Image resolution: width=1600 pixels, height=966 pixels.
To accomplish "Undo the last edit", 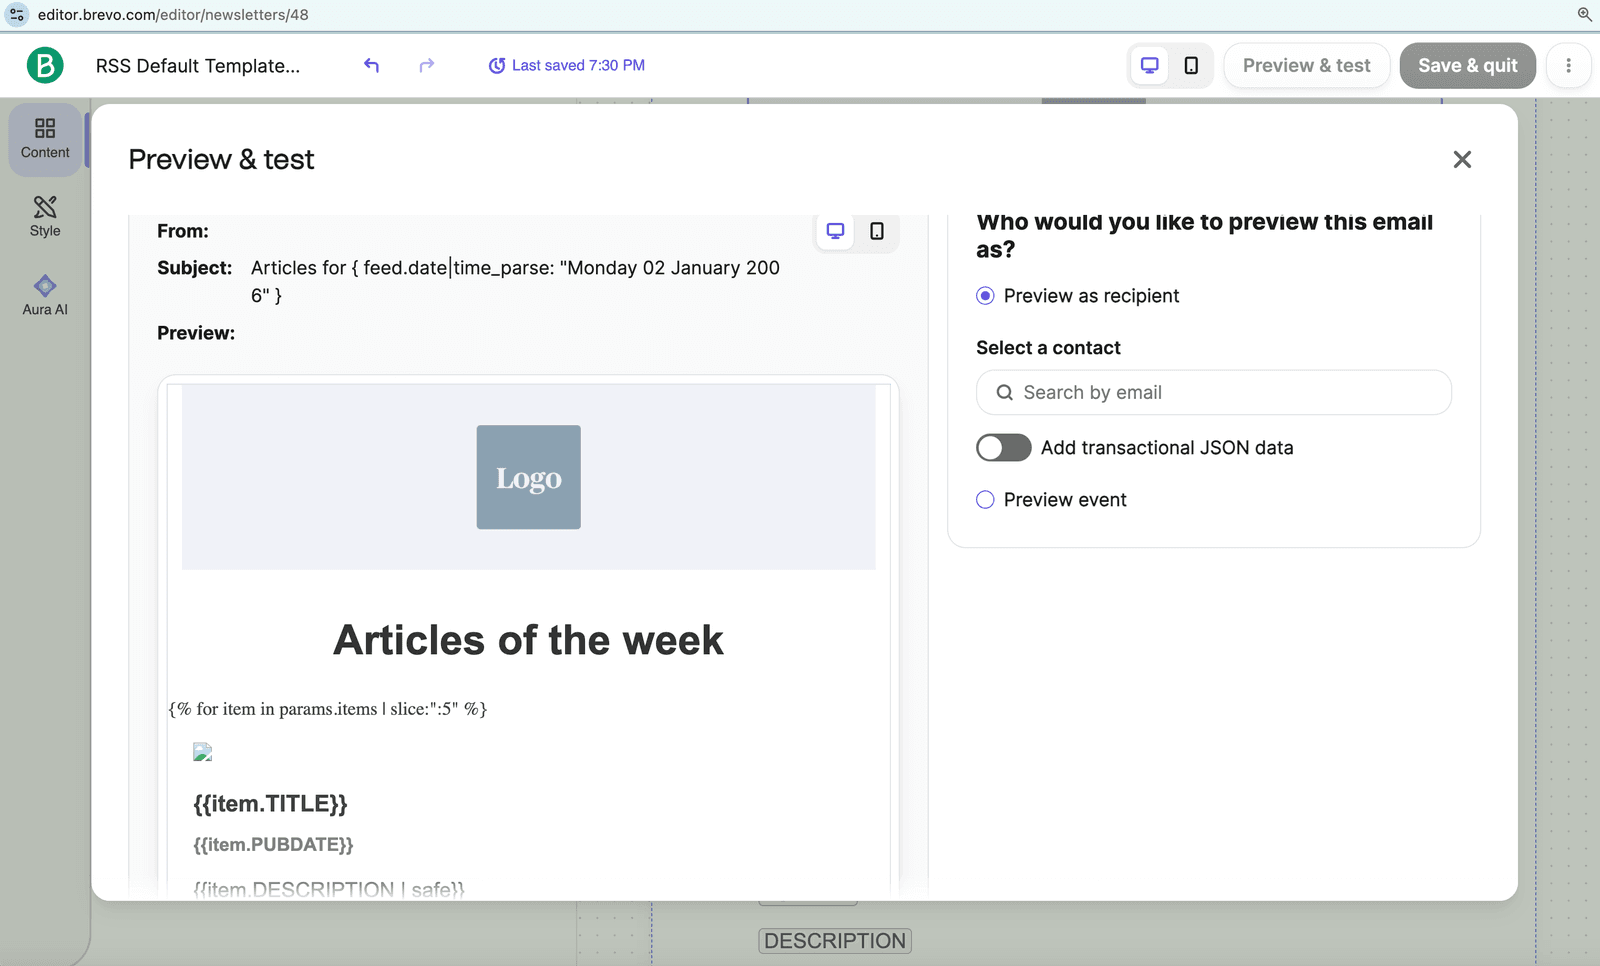I will [371, 65].
